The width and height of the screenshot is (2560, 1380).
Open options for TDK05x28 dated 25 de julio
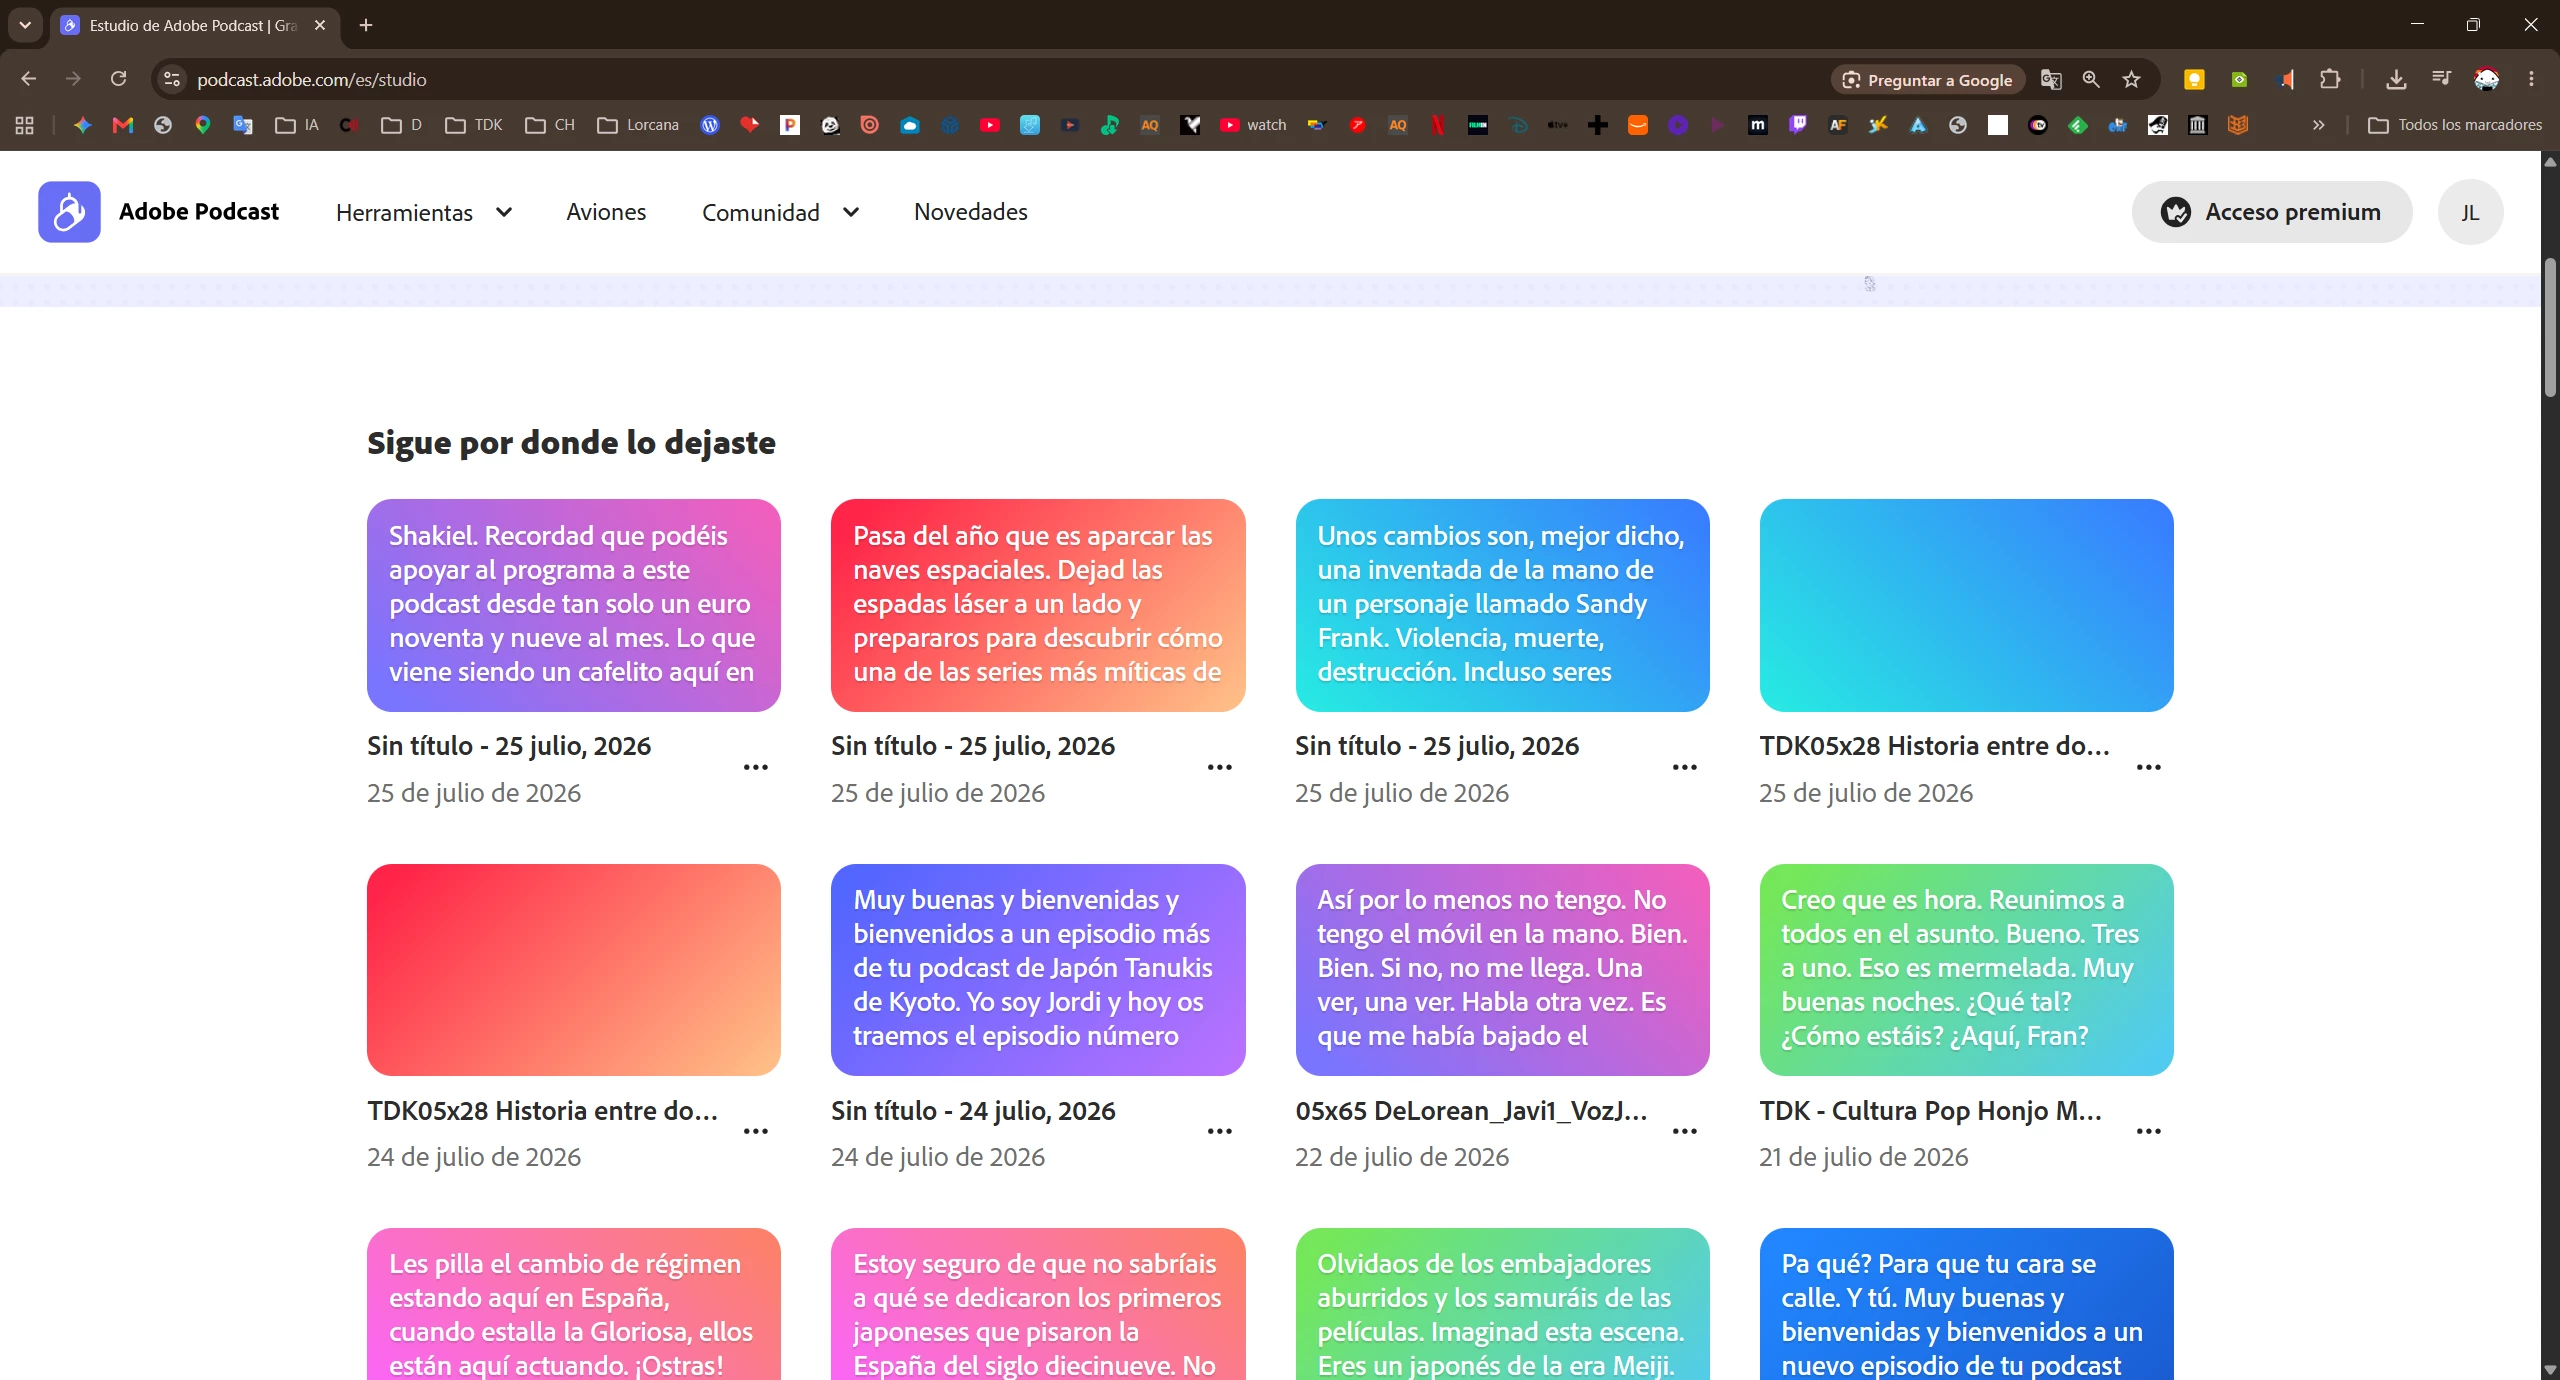[2149, 768]
